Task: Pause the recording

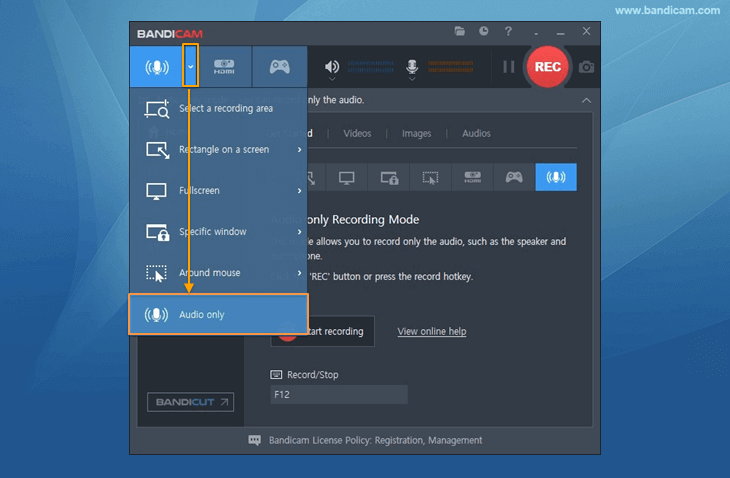Action: point(509,67)
